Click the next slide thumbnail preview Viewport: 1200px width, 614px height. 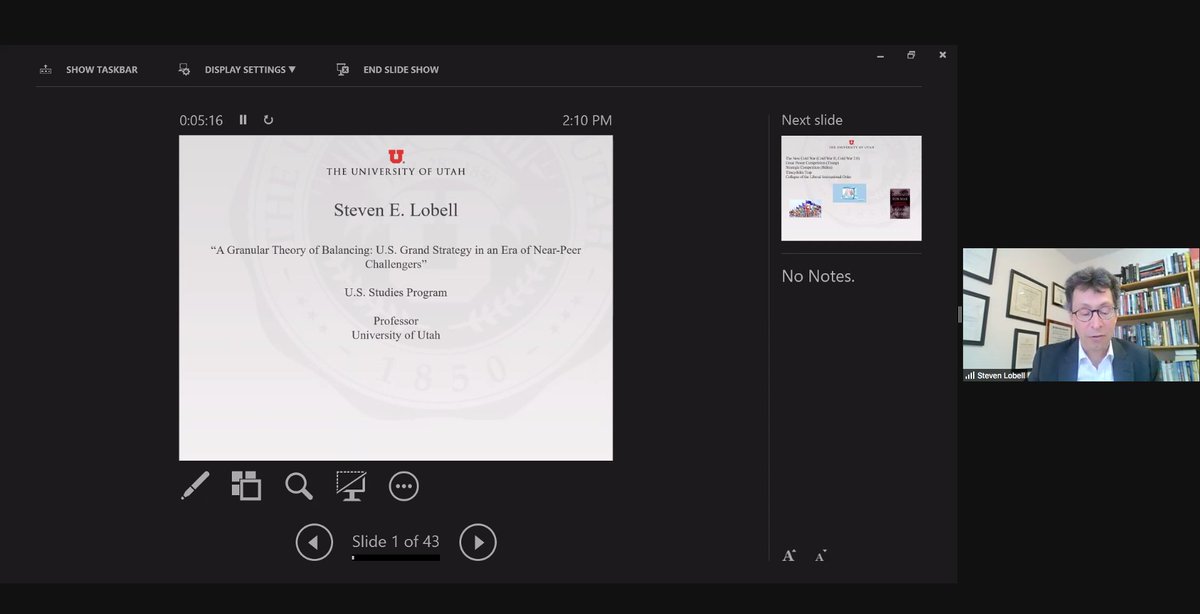click(x=851, y=188)
